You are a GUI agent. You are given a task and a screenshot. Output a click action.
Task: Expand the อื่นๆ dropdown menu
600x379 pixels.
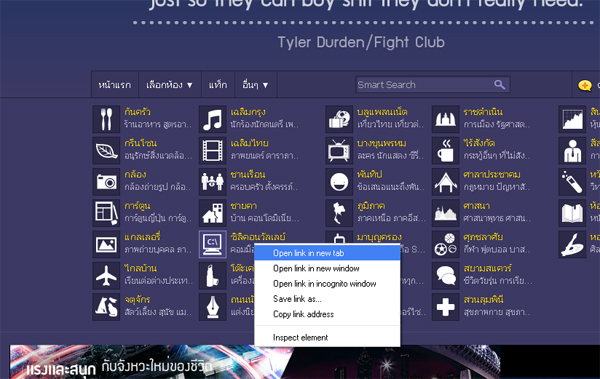click(256, 85)
